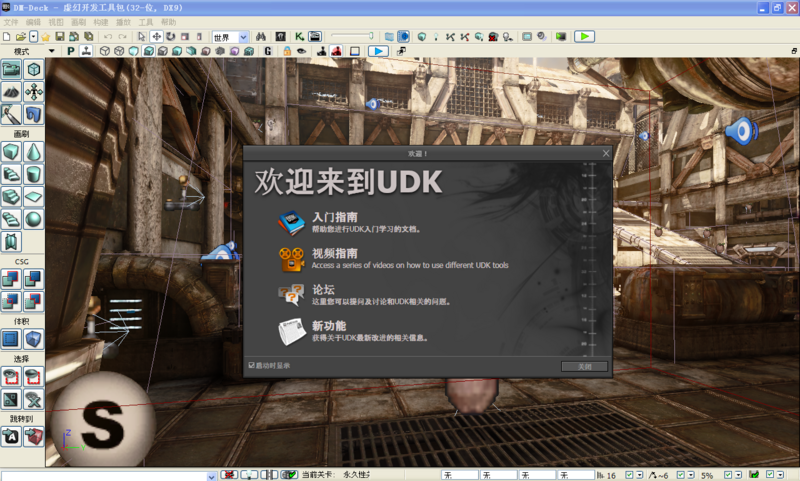
Task: Open the 构建 menu
Action: pyautogui.click(x=101, y=22)
